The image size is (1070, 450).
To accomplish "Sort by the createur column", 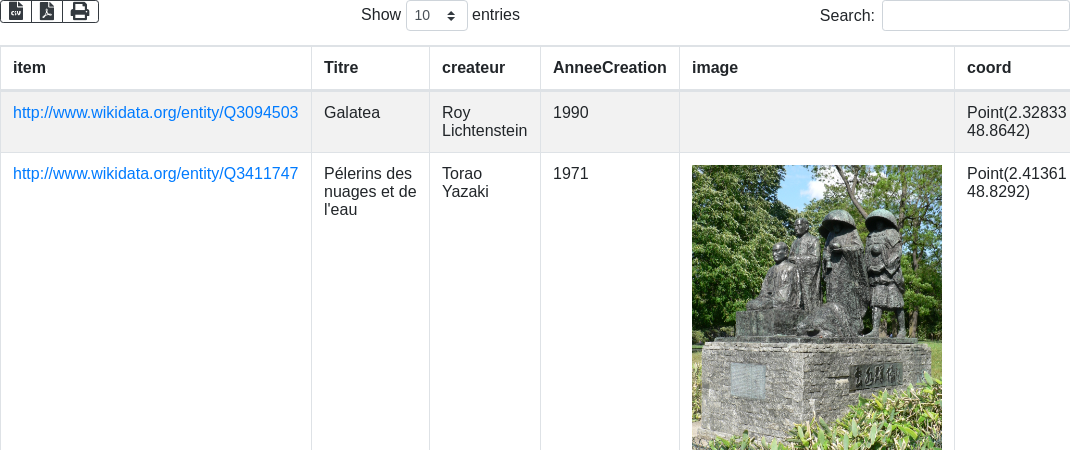I will (x=484, y=68).
